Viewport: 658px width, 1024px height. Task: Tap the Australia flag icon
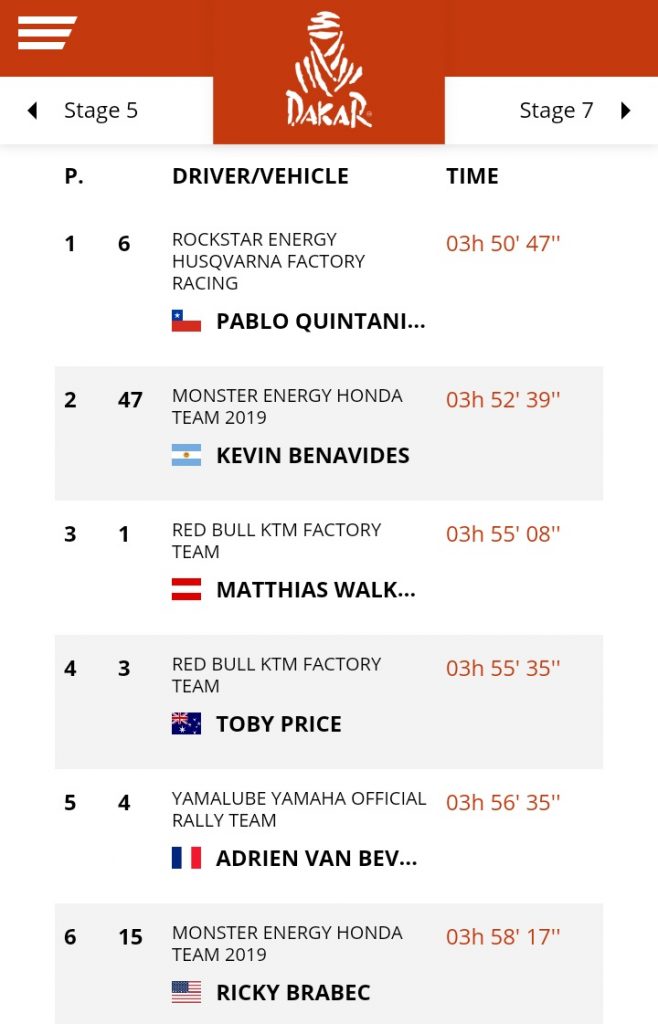pos(187,724)
